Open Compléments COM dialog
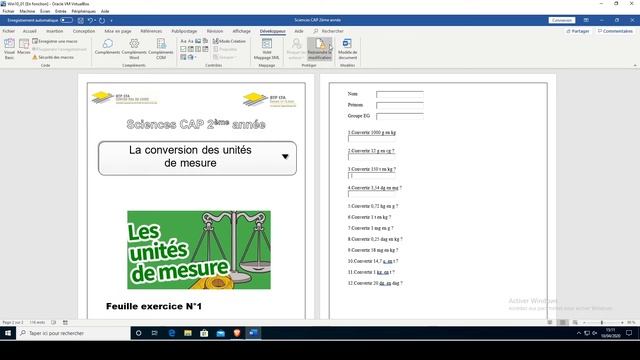This screenshot has height=360, width=640. 161,49
